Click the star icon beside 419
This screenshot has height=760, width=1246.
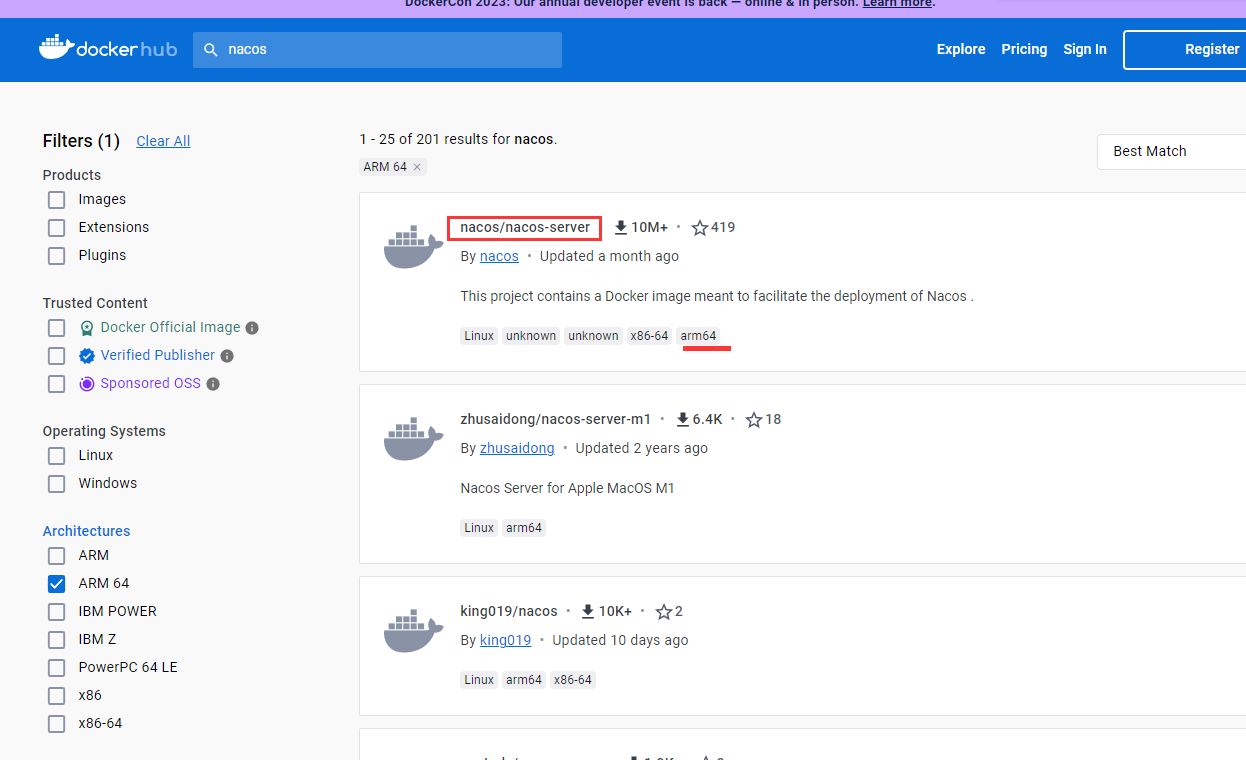(700, 227)
